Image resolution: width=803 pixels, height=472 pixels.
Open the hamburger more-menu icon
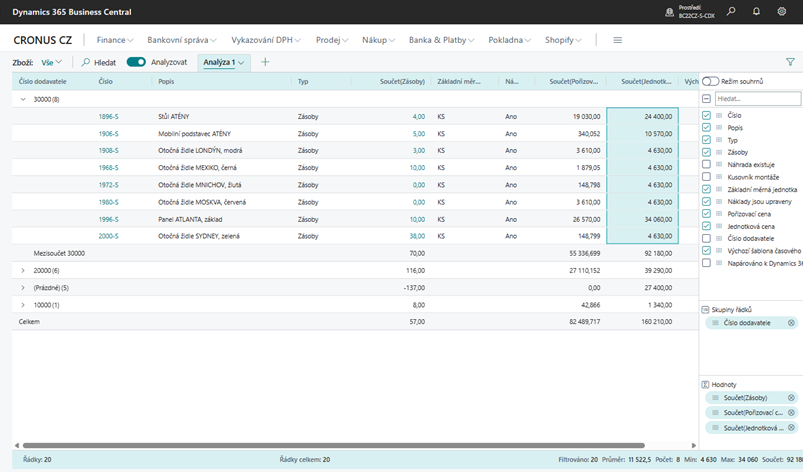click(617, 40)
